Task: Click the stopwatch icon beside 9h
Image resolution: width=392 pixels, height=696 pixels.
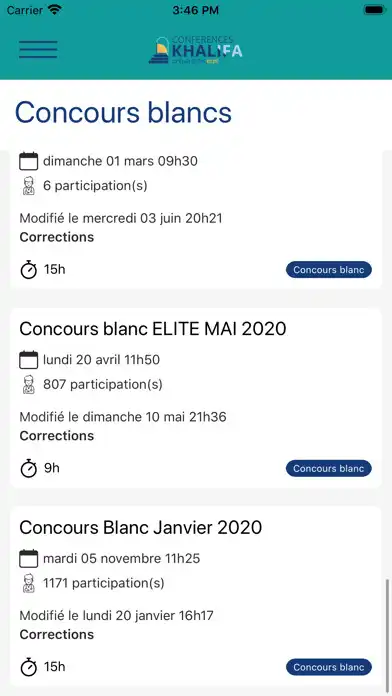Action: pyautogui.click(x=29, y=469)
